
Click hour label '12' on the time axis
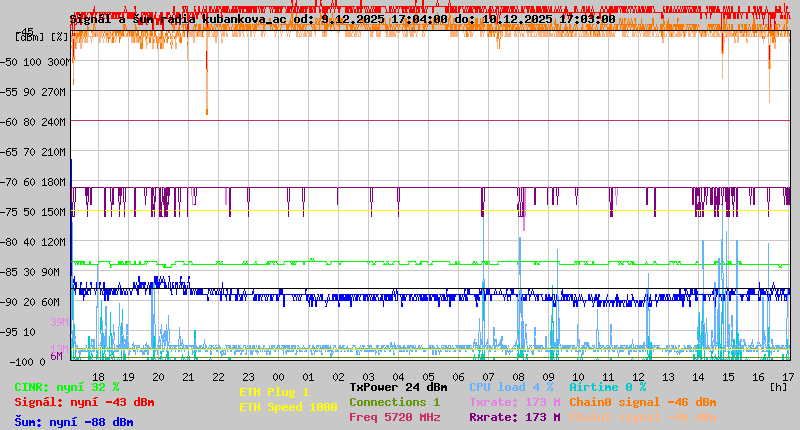pos(638,377)
